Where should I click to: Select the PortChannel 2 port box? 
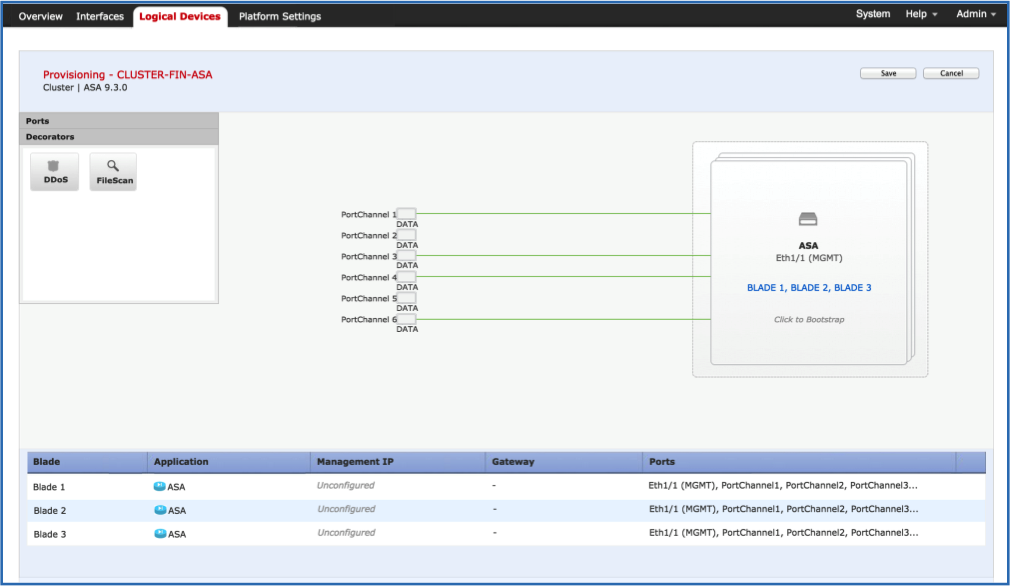(407, 235)
